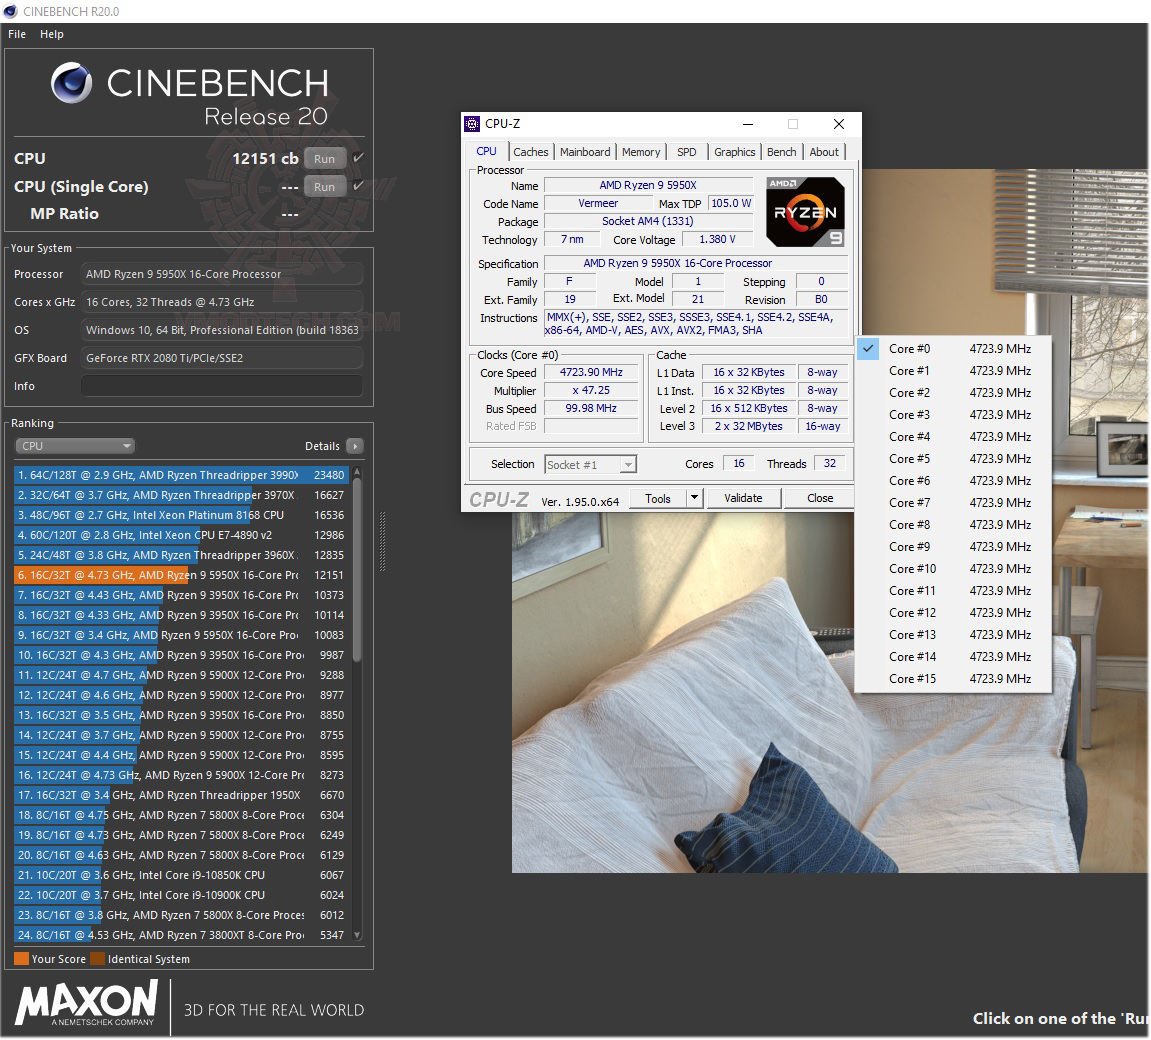Screen dimensions: 1151x1040
Task: Click the CPU-Z window title icon
Action: 473,124
